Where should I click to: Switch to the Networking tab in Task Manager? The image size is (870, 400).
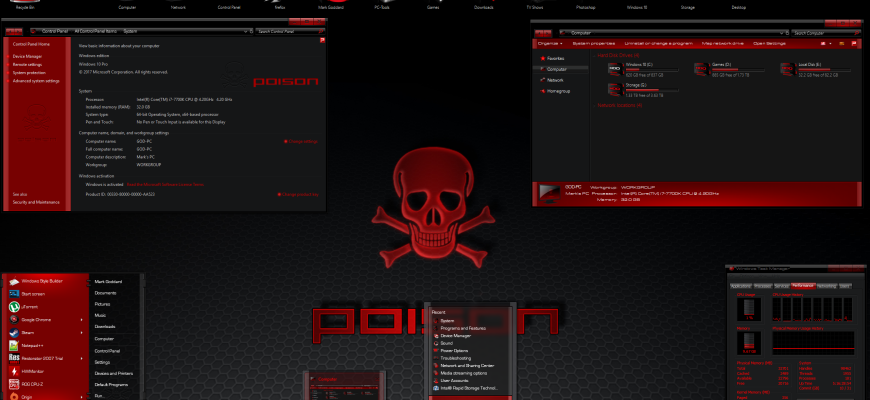pyautogui.click(x=827, y=286)
